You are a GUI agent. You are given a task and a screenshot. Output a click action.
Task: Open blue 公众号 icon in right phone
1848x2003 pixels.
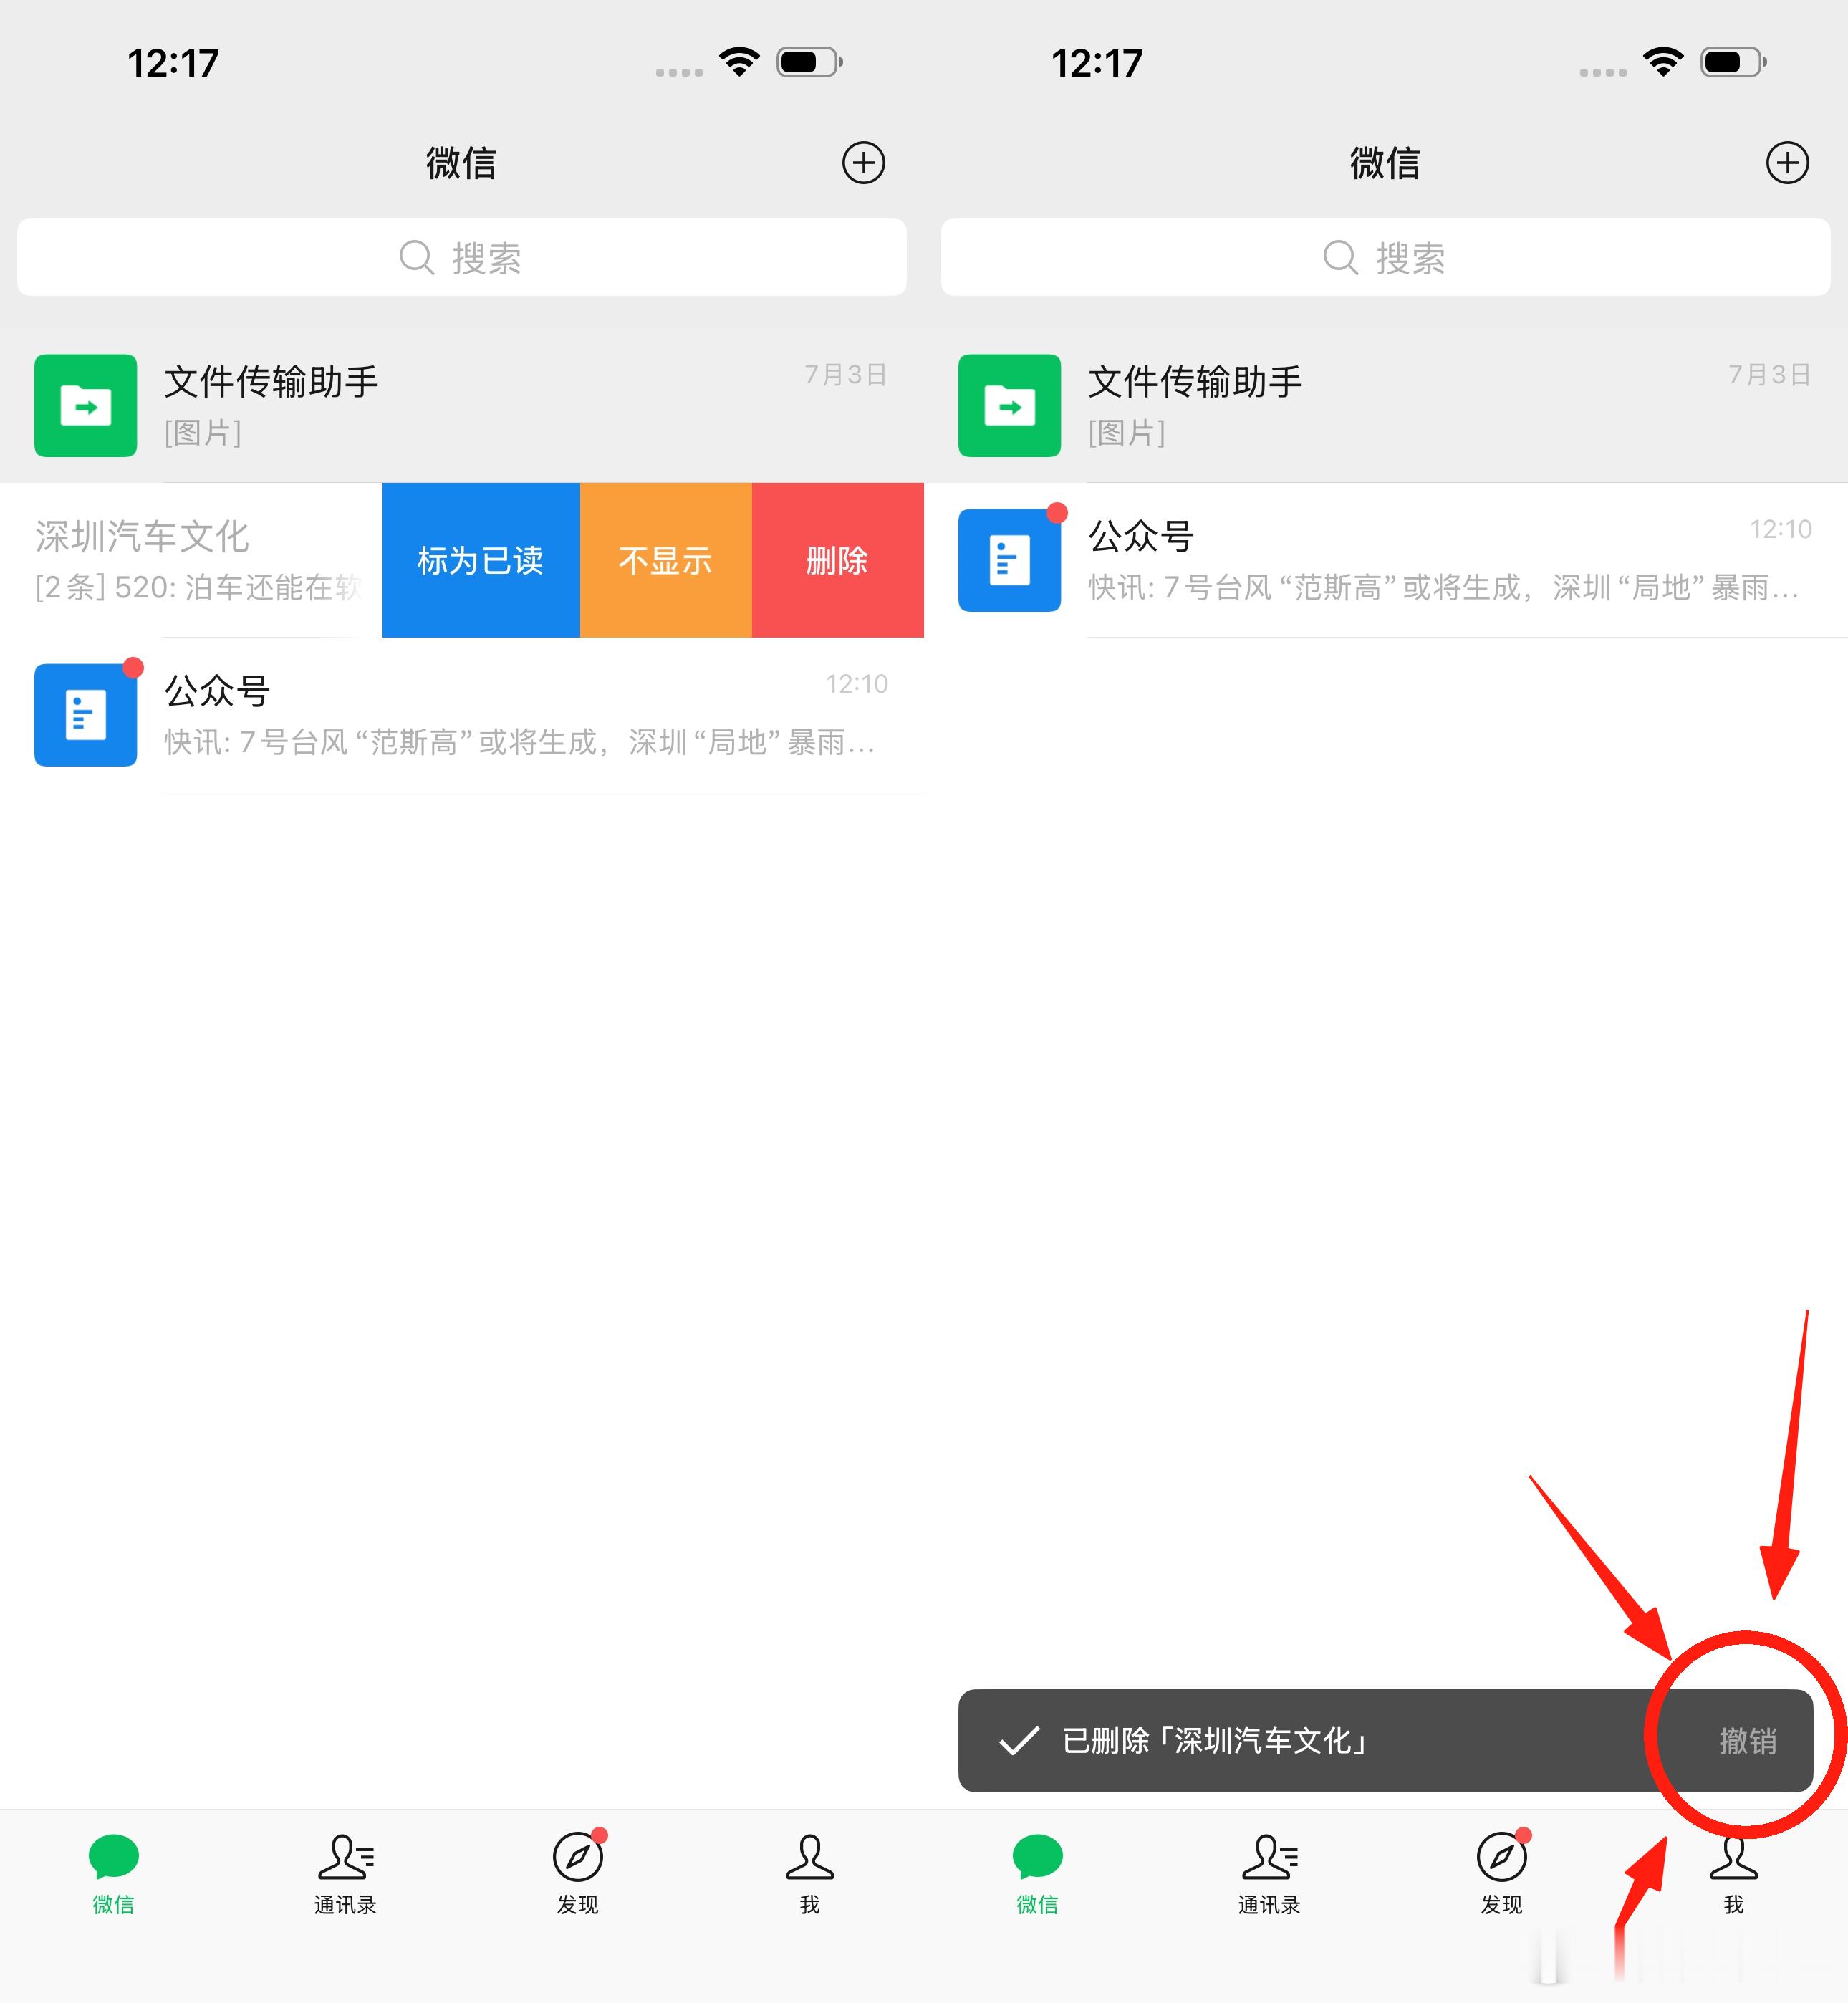(x=1009, y=560)
